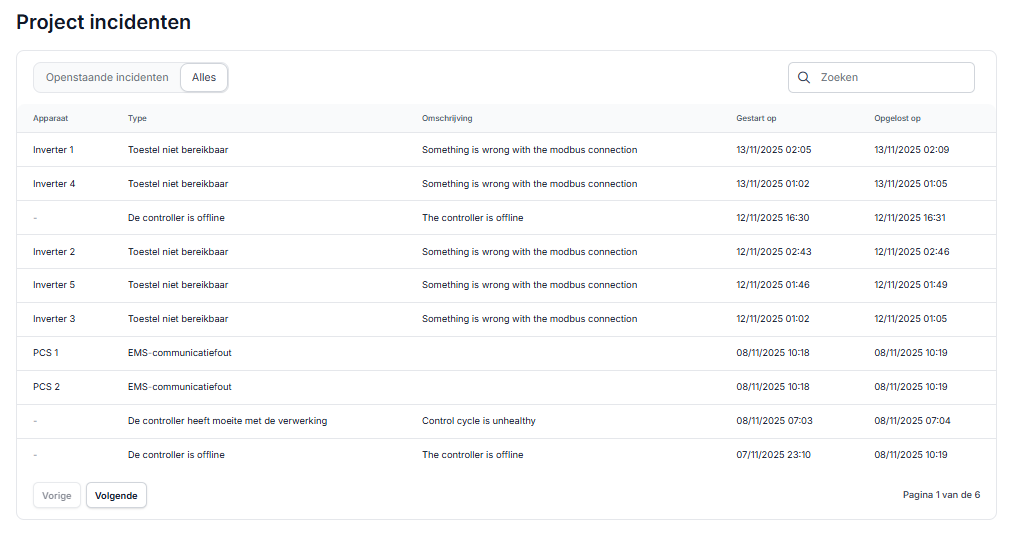Select the Inverter 4 incident row
The width and height of the screenshot is (1029, 541).
pos(53,184)
